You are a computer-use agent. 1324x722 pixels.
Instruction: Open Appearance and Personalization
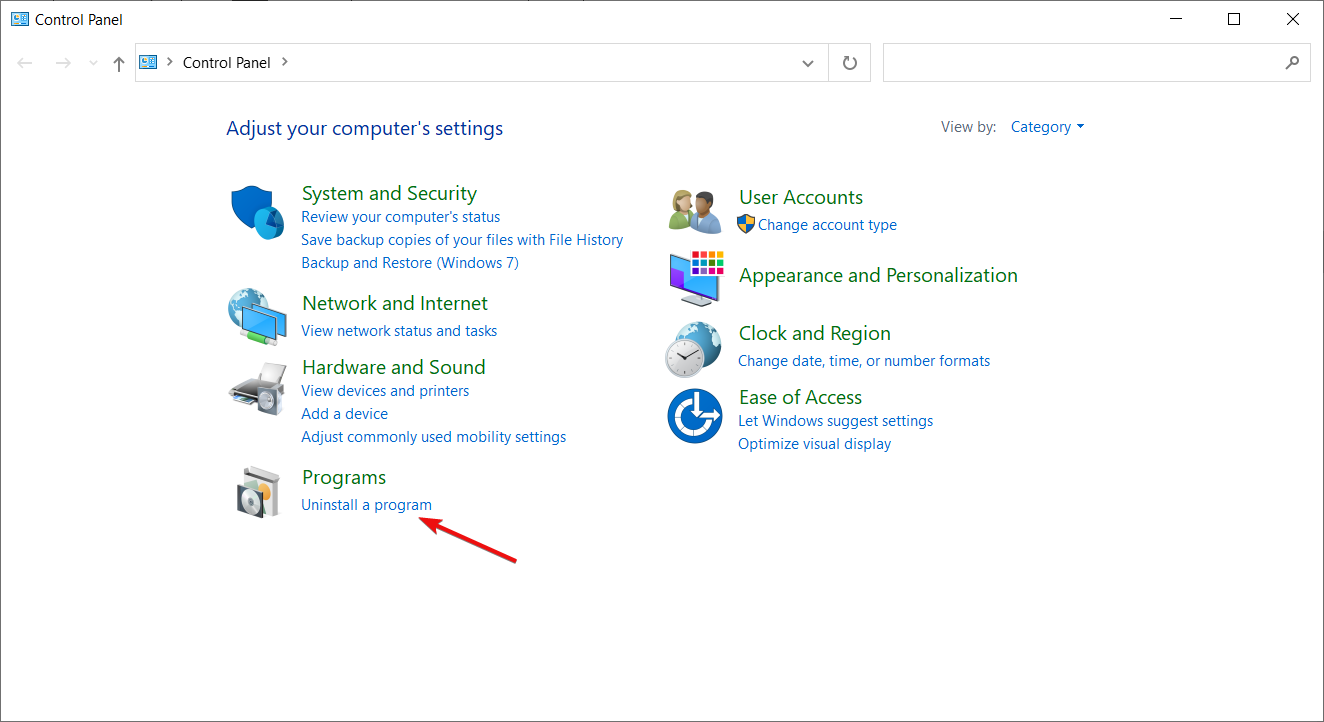click(x=878, y=275)
